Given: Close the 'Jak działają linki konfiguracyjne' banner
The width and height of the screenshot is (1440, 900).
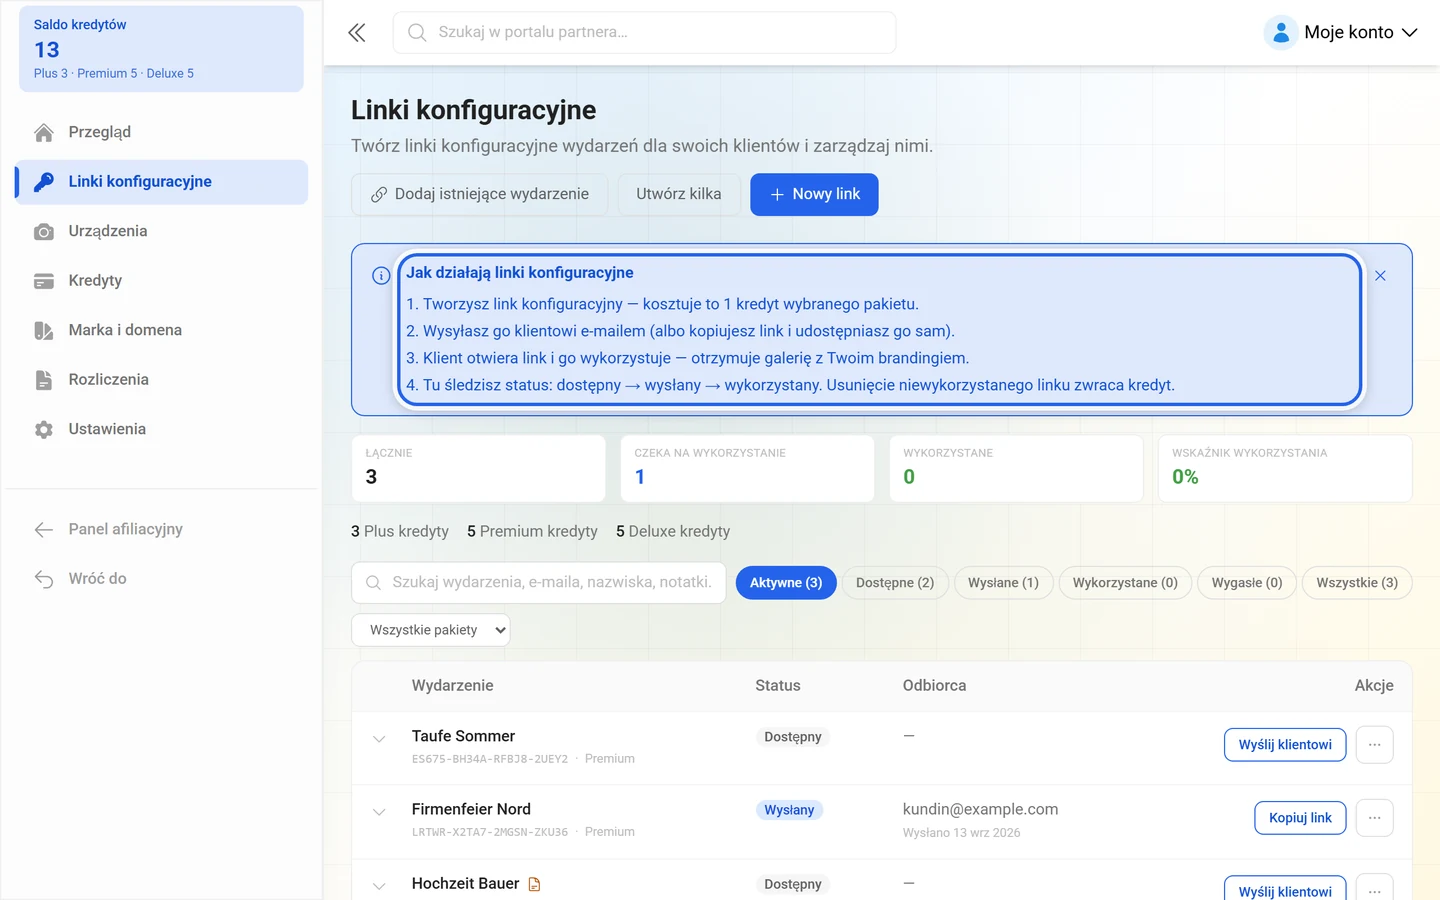Looking at the screenshot, I should [1380, 276].
